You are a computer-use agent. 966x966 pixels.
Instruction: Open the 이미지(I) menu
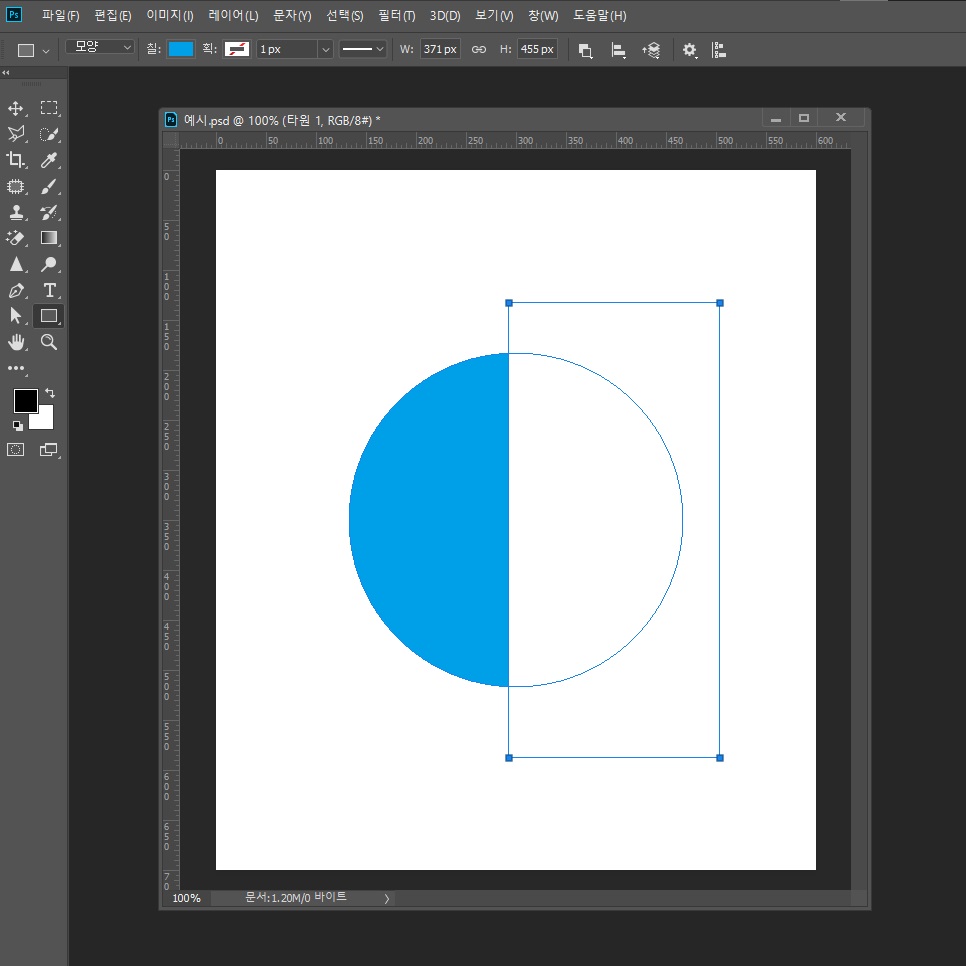tap(169, 15)
